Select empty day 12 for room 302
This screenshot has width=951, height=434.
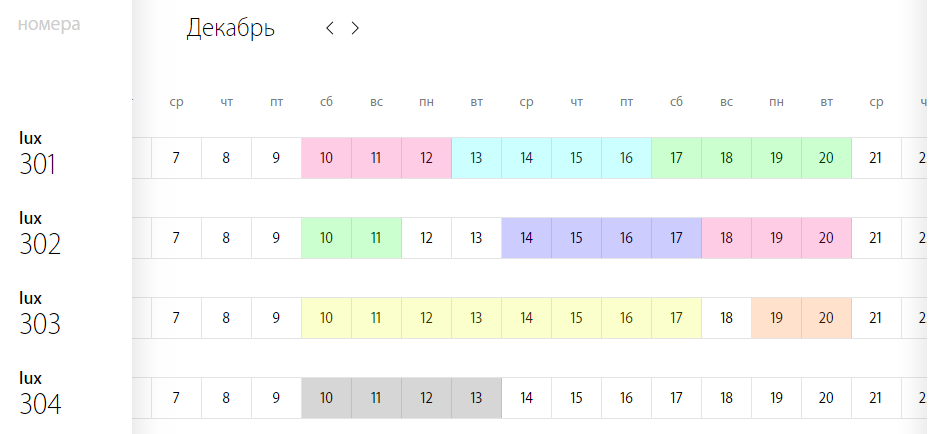[426, 238]
